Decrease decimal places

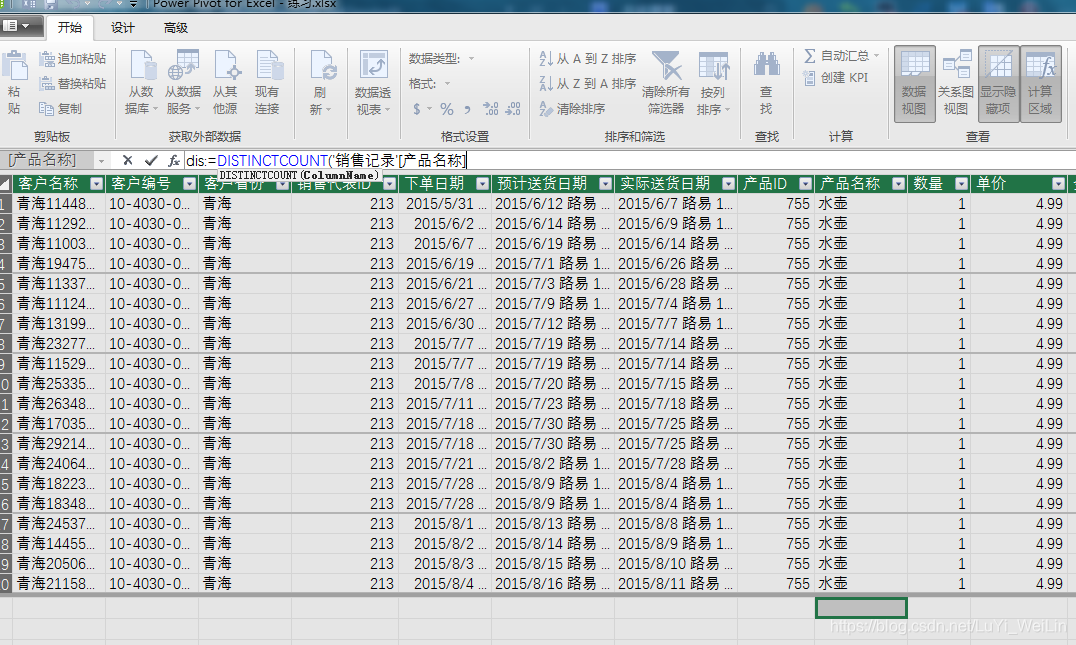pos(513,109)
